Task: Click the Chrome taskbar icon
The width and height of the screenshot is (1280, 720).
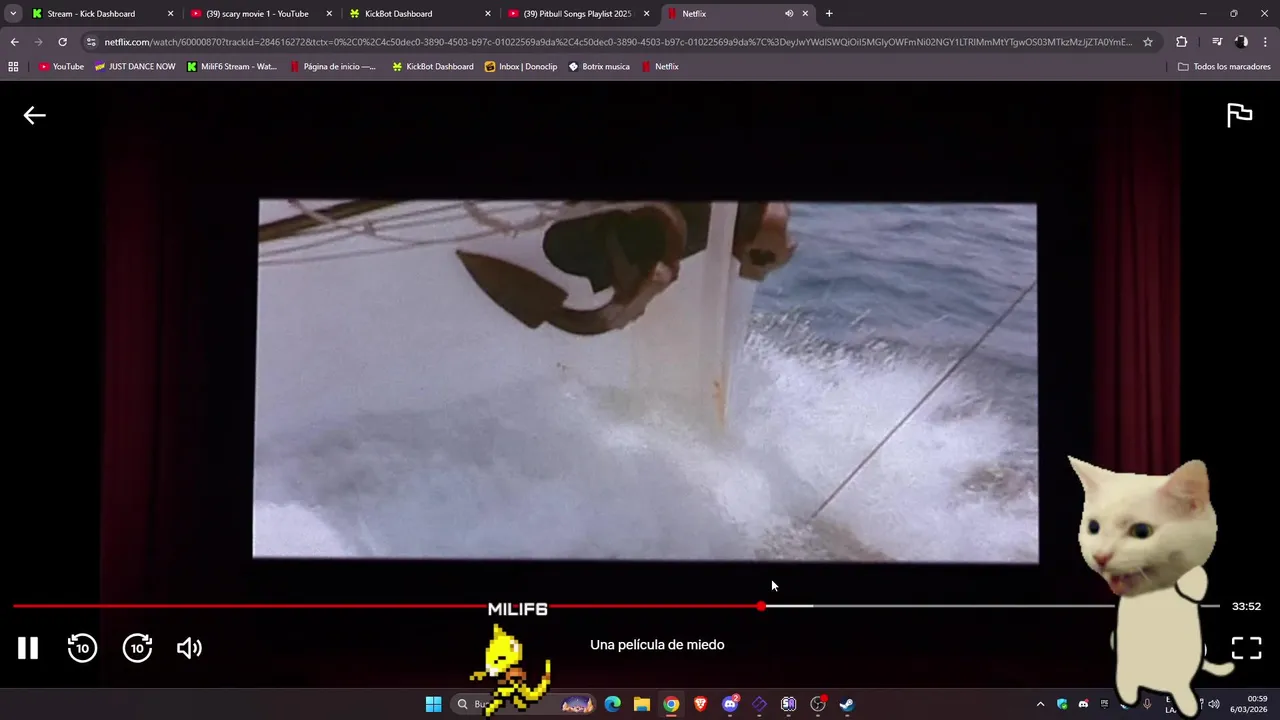Action: coord(671,704)
